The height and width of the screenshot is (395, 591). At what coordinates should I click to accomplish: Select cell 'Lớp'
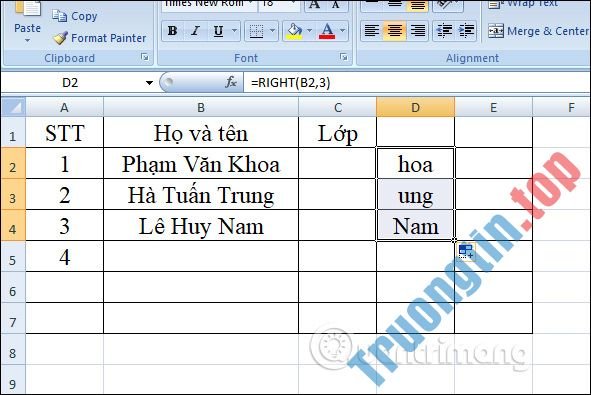click(x=338, y=133)
